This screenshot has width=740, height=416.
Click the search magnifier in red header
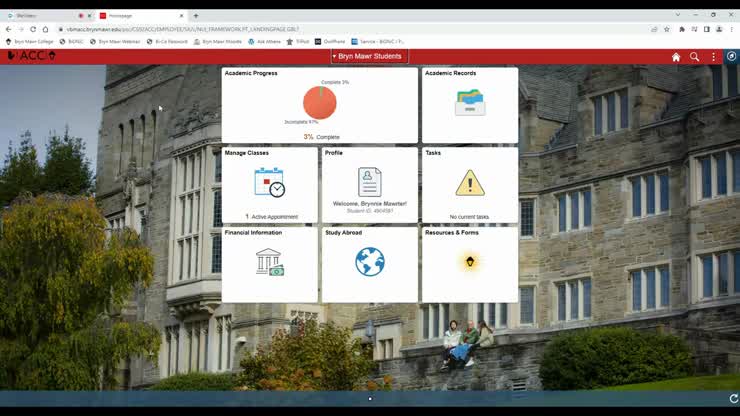click(x=695, y=57)
